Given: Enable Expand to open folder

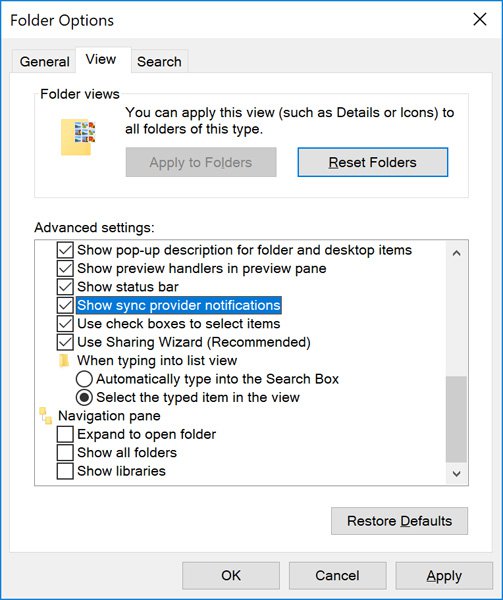Looking at the screenshot, I should point(65,434).
